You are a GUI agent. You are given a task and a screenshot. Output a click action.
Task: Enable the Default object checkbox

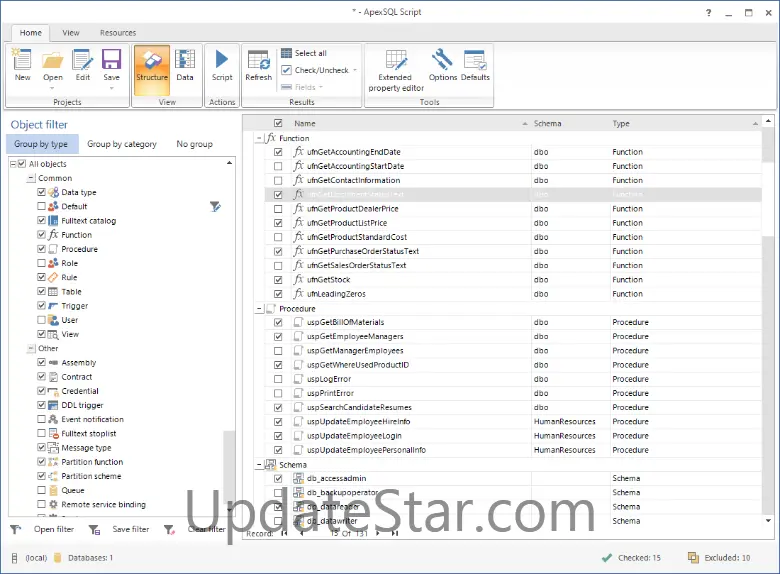pos(41,206)
